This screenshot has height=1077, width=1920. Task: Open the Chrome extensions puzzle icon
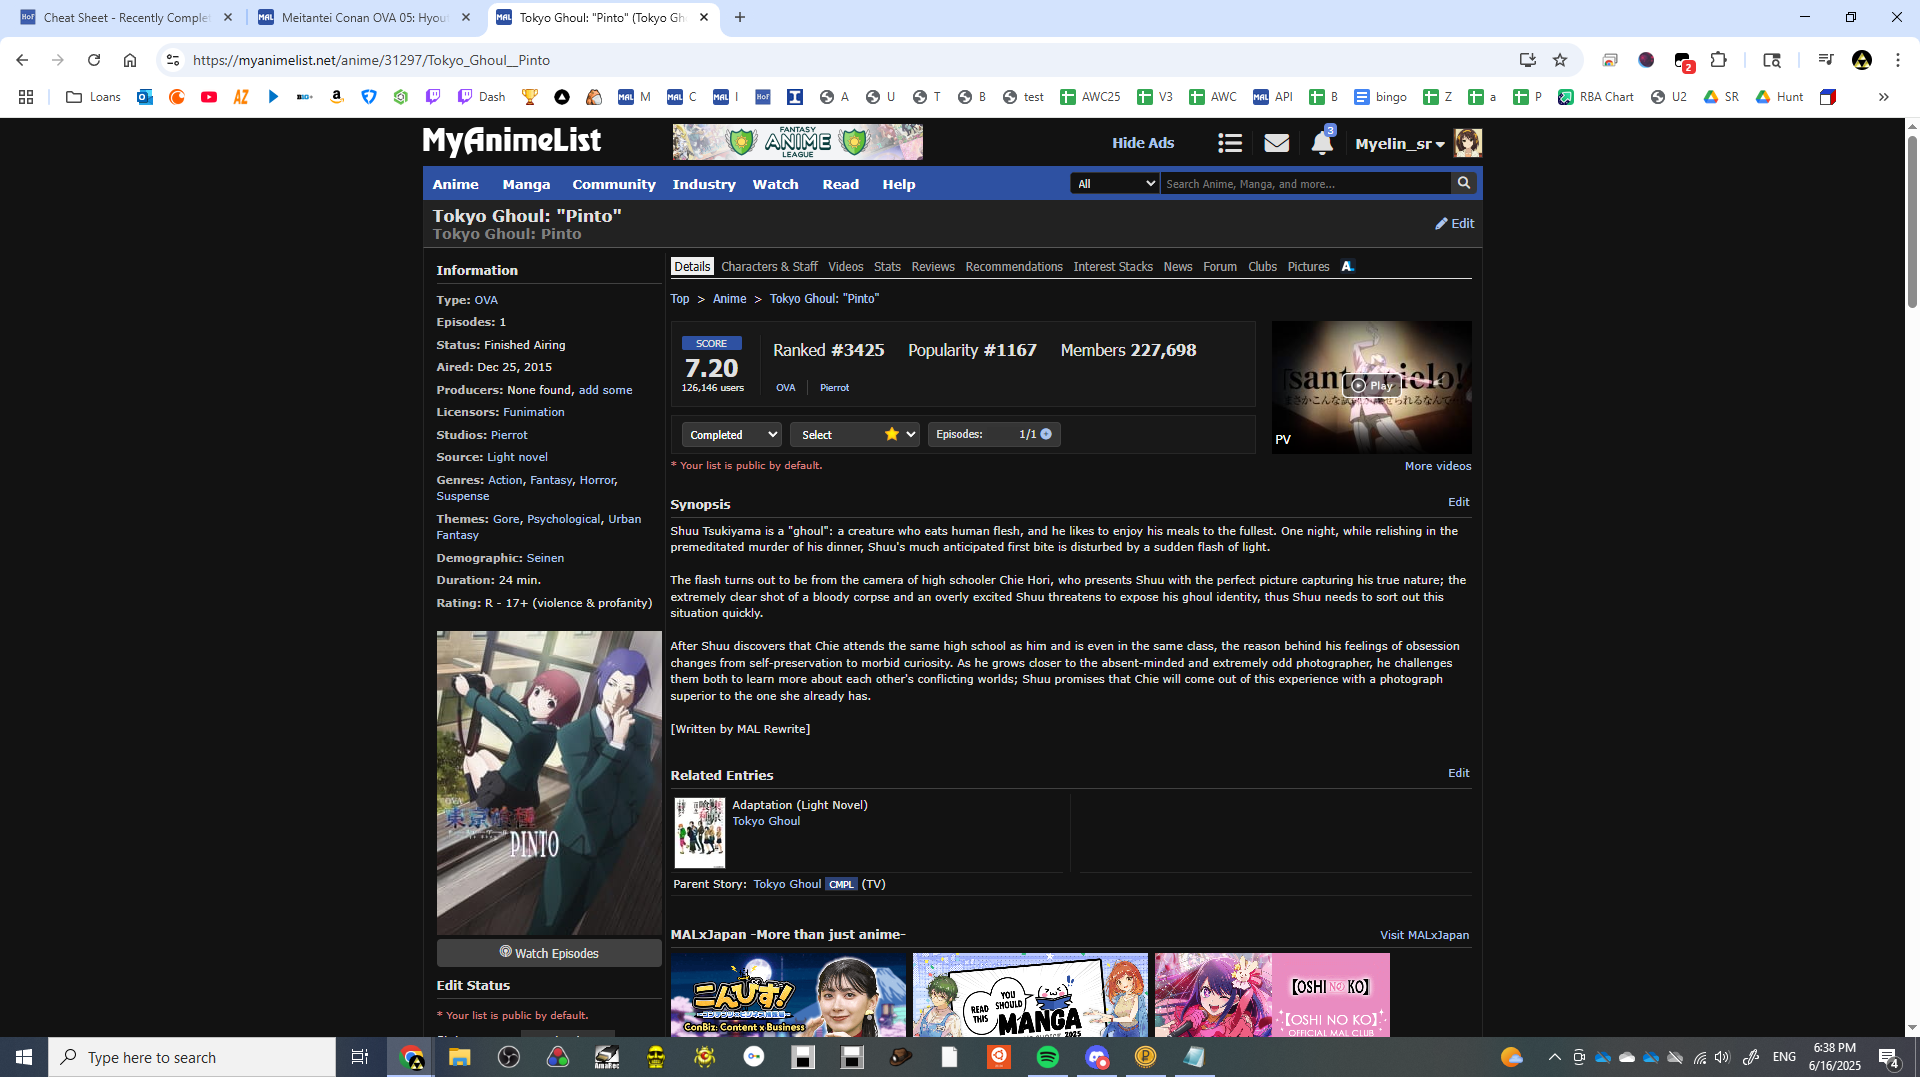(1719, 60)
